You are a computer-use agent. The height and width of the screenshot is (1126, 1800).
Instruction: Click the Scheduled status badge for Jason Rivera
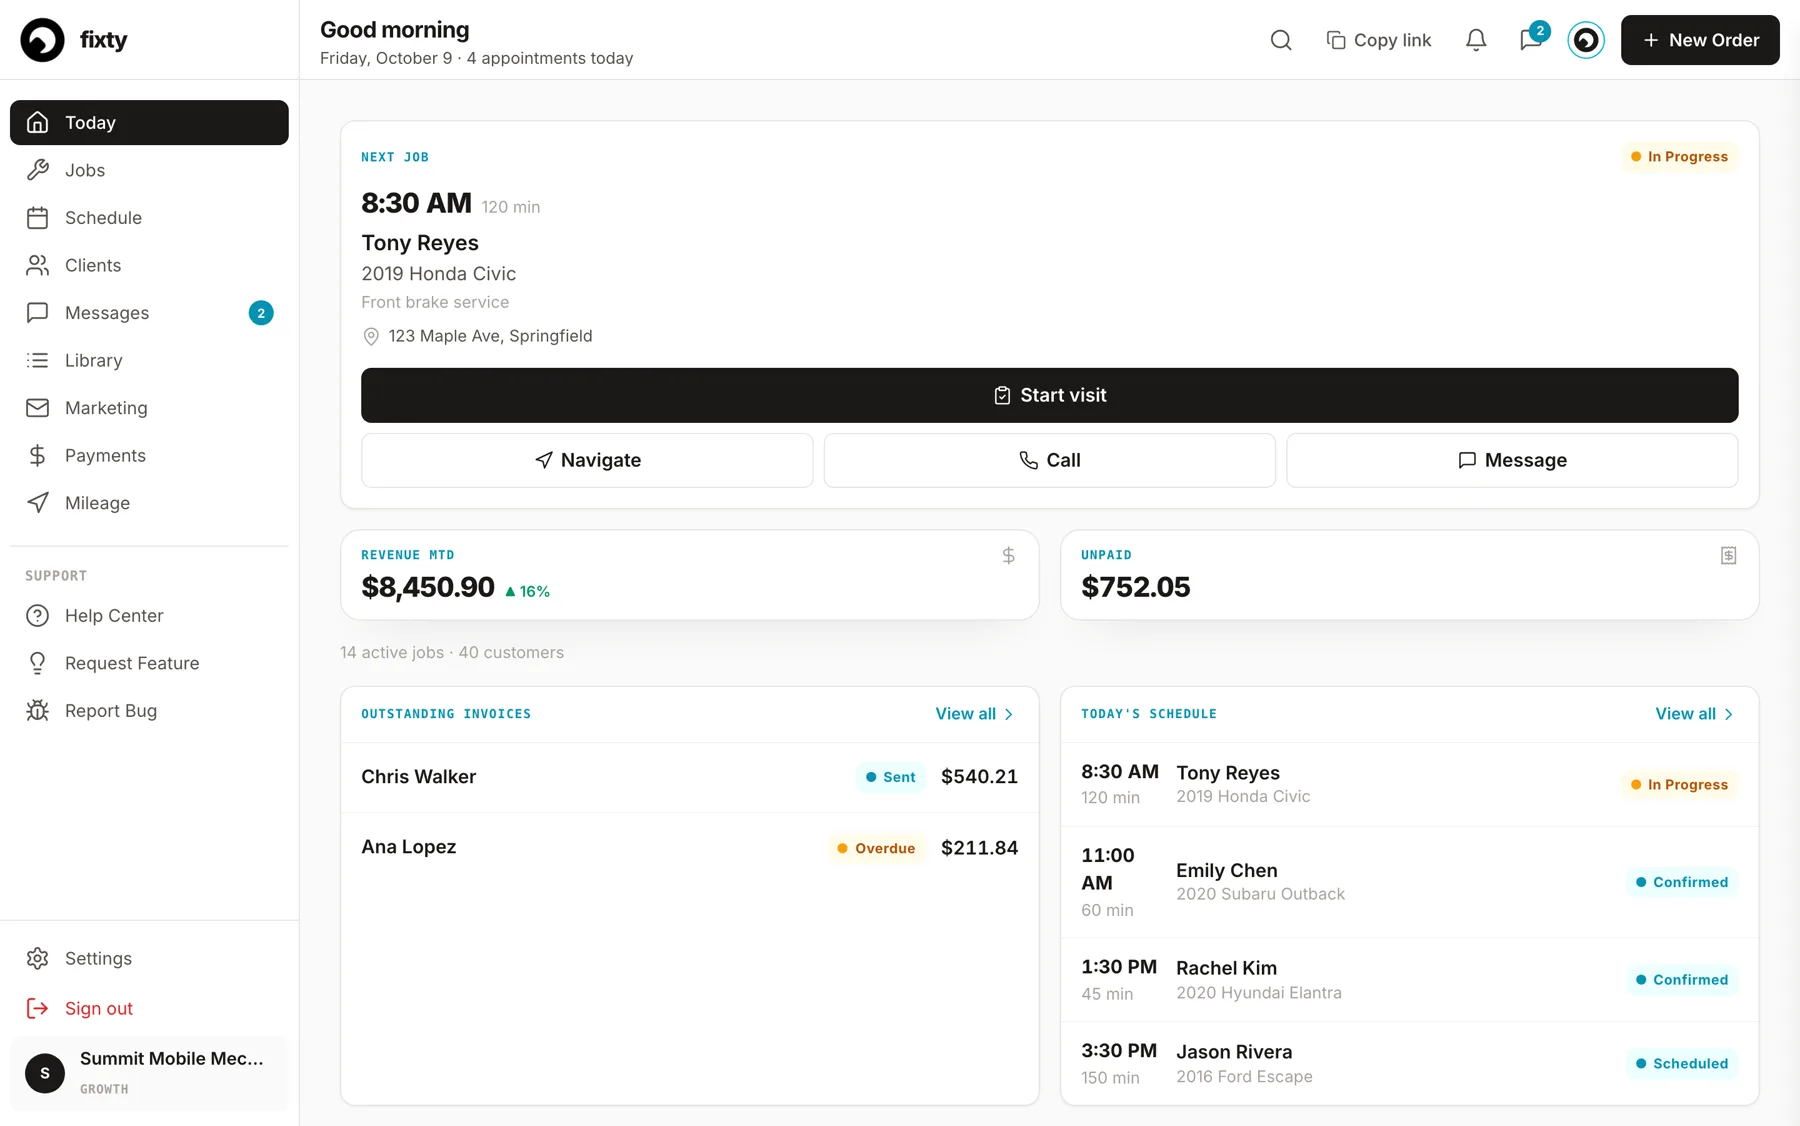1682,1064
